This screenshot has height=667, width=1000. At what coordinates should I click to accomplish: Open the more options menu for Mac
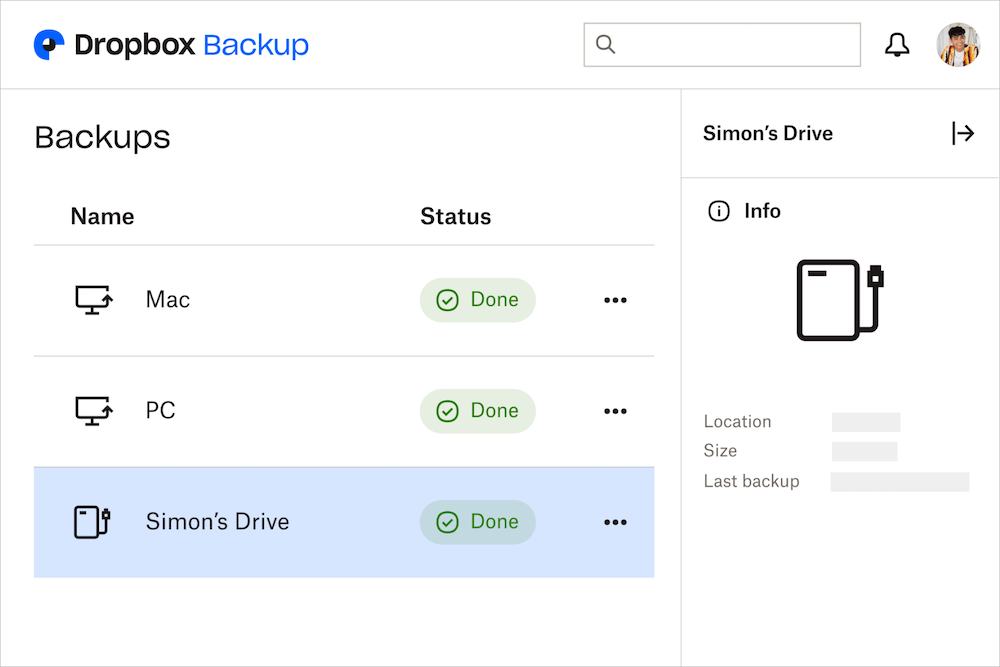coord(615,300)
